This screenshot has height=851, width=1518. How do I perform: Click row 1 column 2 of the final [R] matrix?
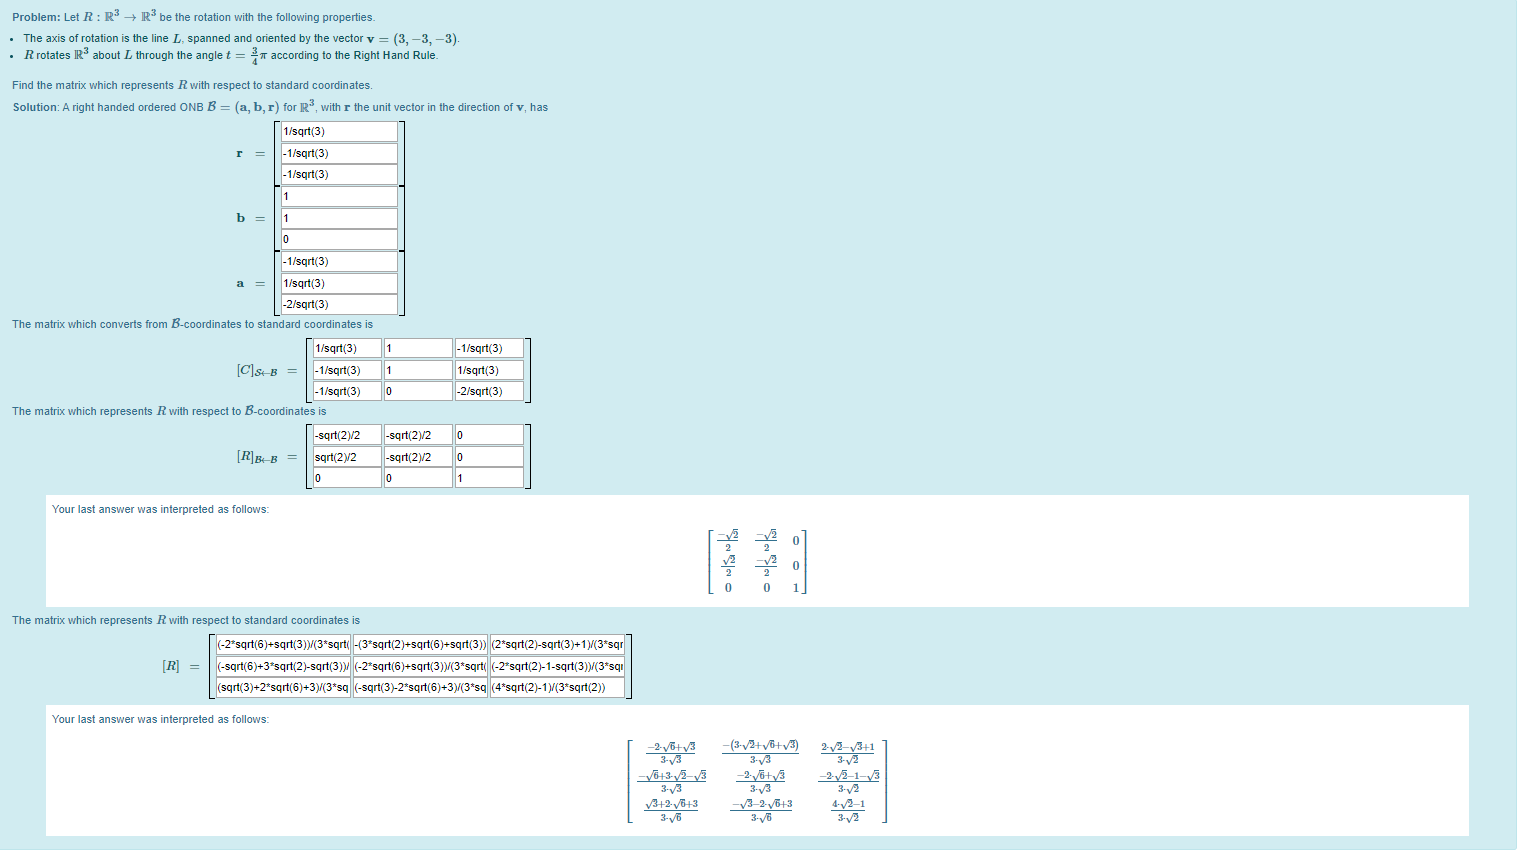click(420, 645)
